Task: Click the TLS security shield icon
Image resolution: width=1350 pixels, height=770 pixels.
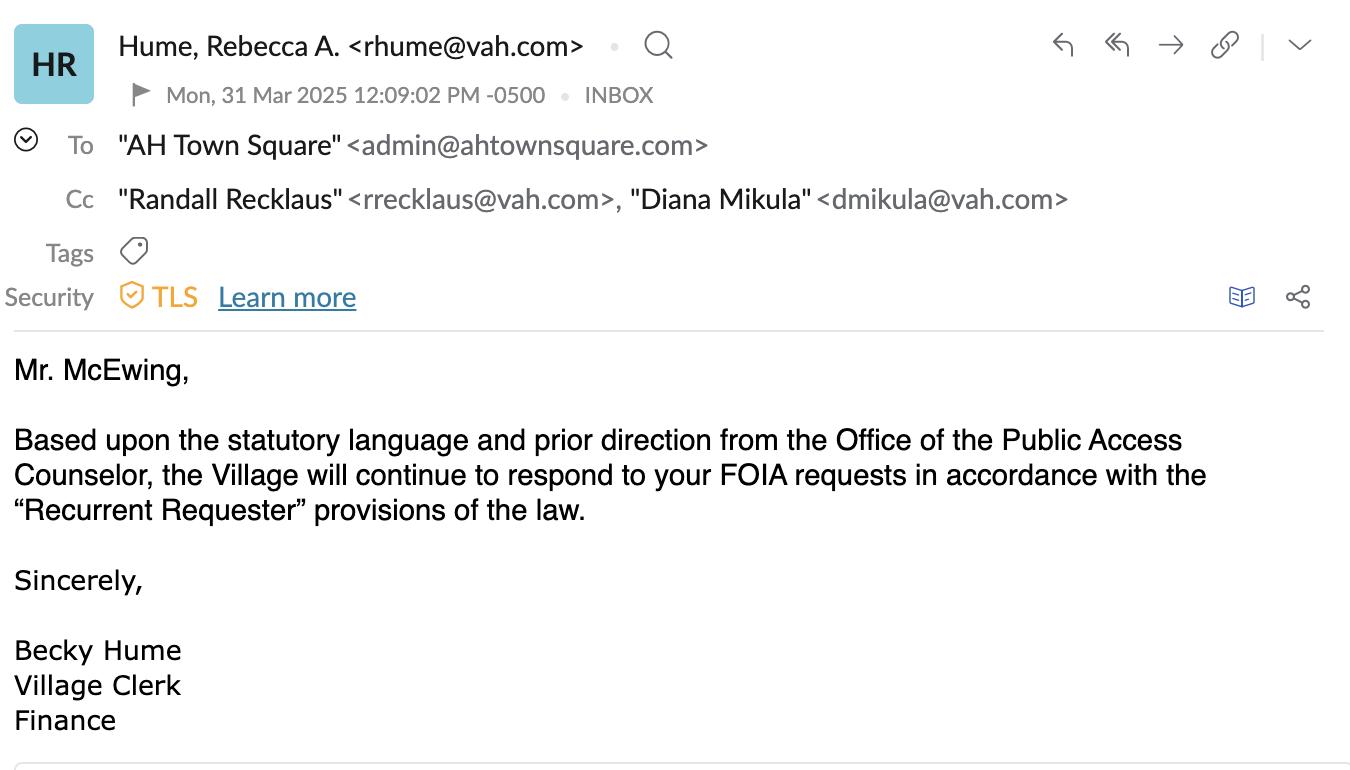Action: [132, 296]
